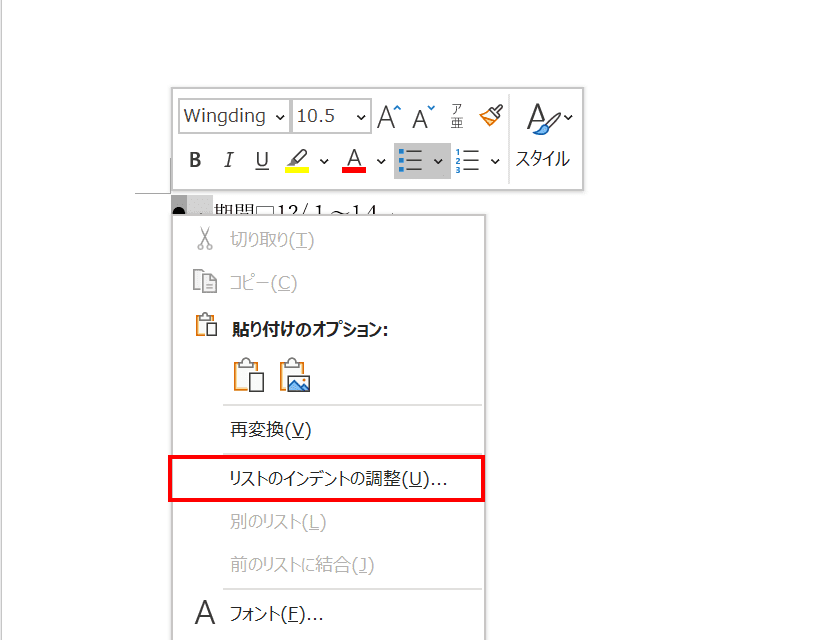
Task: Expand the numbering library dropdown
Action: click(495, 161)
